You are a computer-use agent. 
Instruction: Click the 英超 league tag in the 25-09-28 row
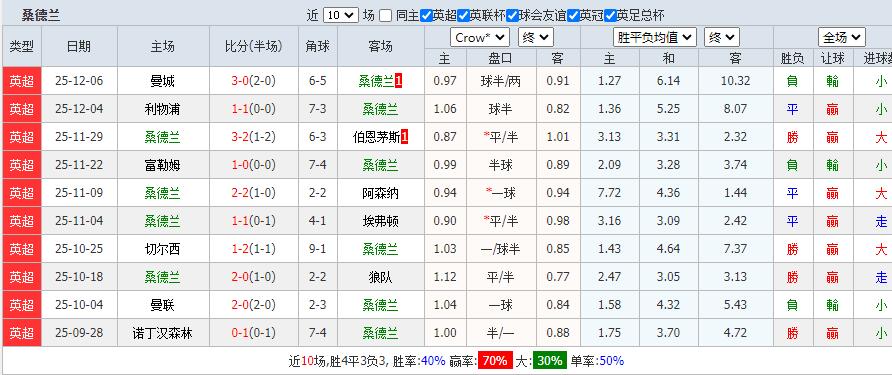(x=22, y=332)
